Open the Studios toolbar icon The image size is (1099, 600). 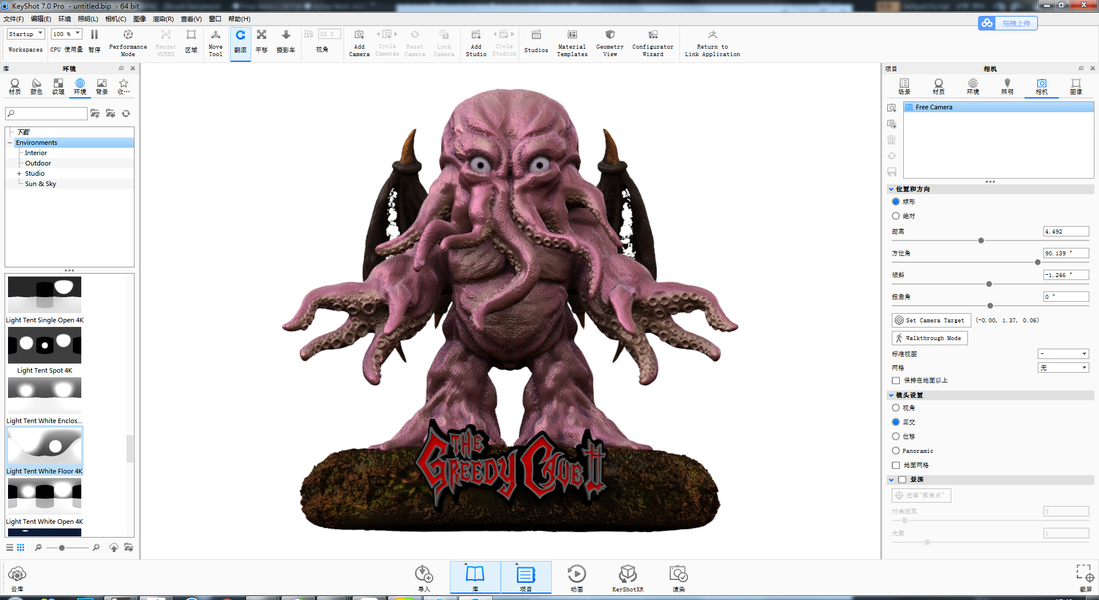(x=536, y=35)
